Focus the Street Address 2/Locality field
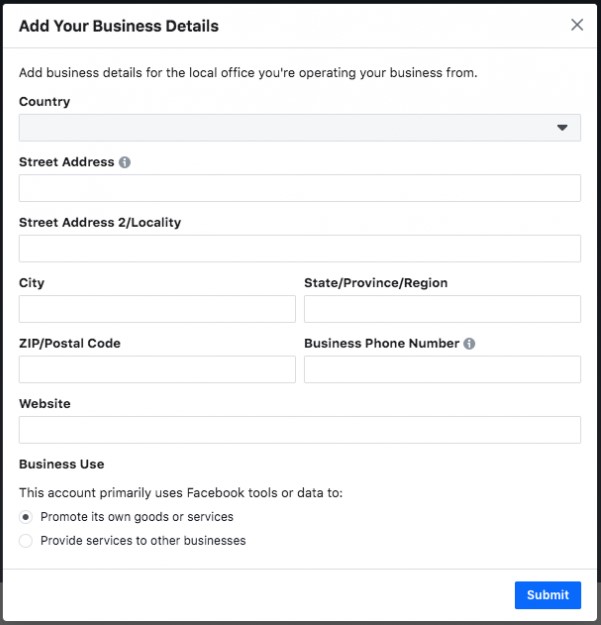 point(300,248)
